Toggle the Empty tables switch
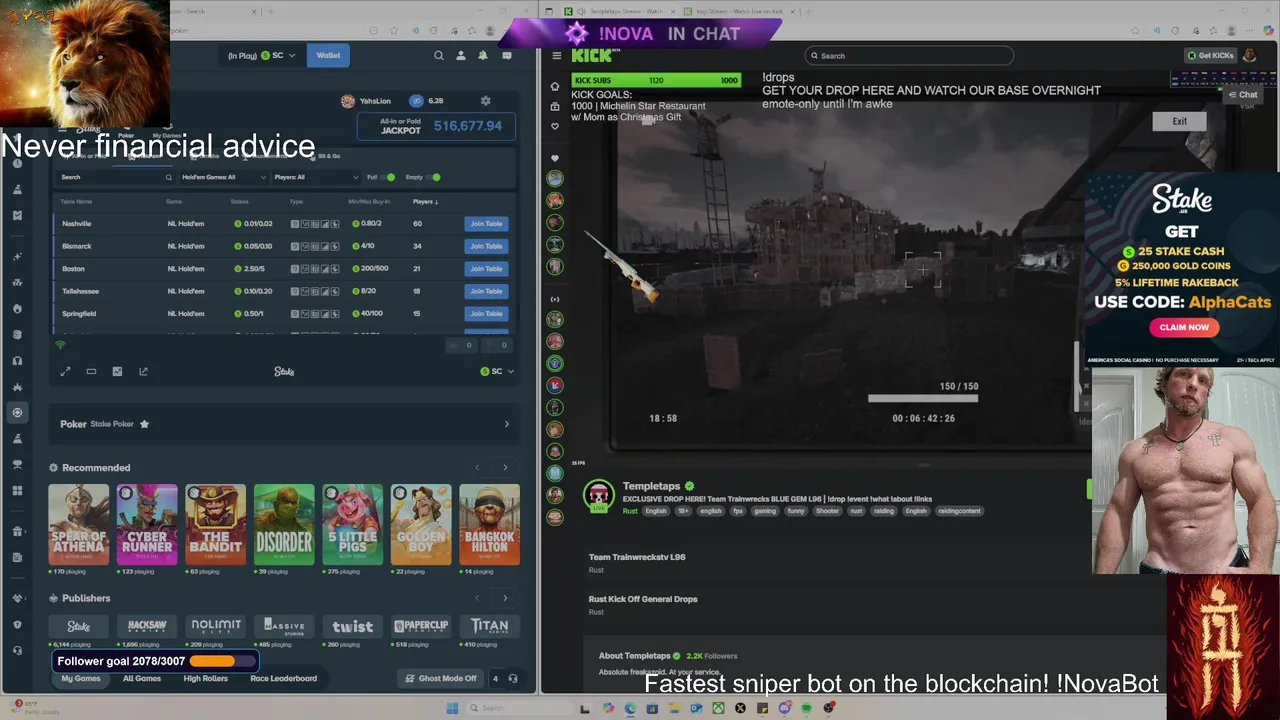Viewport: 1280px width, 720px height. click(x=433, y=177)
